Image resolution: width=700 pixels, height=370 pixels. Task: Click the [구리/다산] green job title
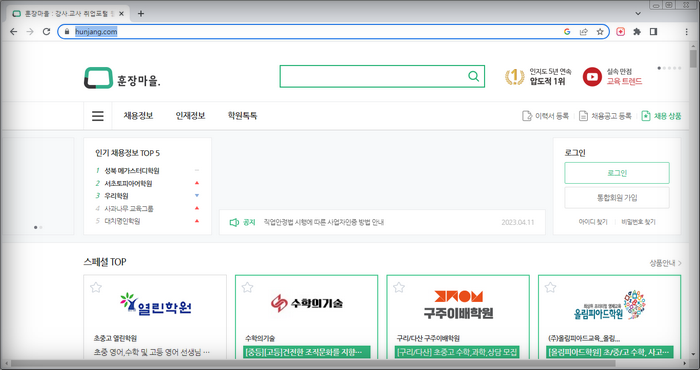(458, 352)
